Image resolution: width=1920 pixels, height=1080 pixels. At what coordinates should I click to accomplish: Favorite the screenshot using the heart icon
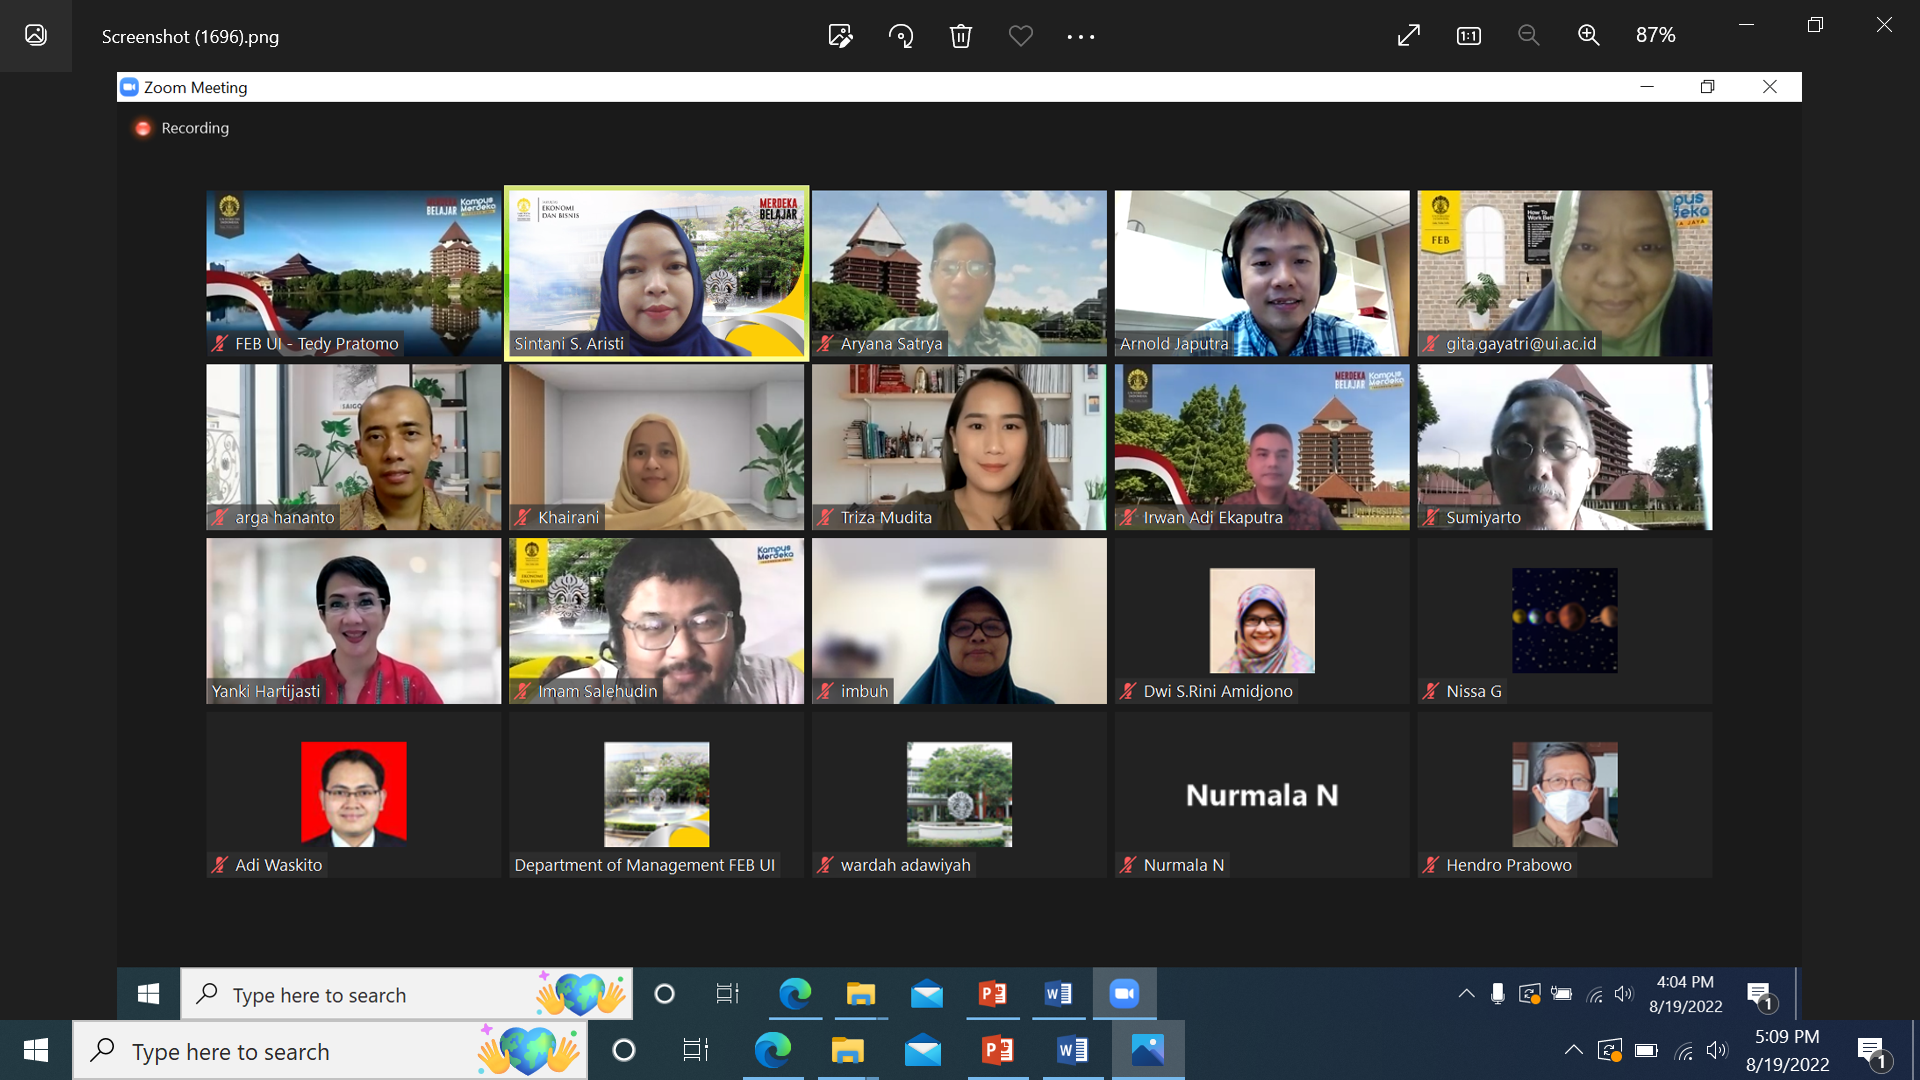[x=1021, y=35]
